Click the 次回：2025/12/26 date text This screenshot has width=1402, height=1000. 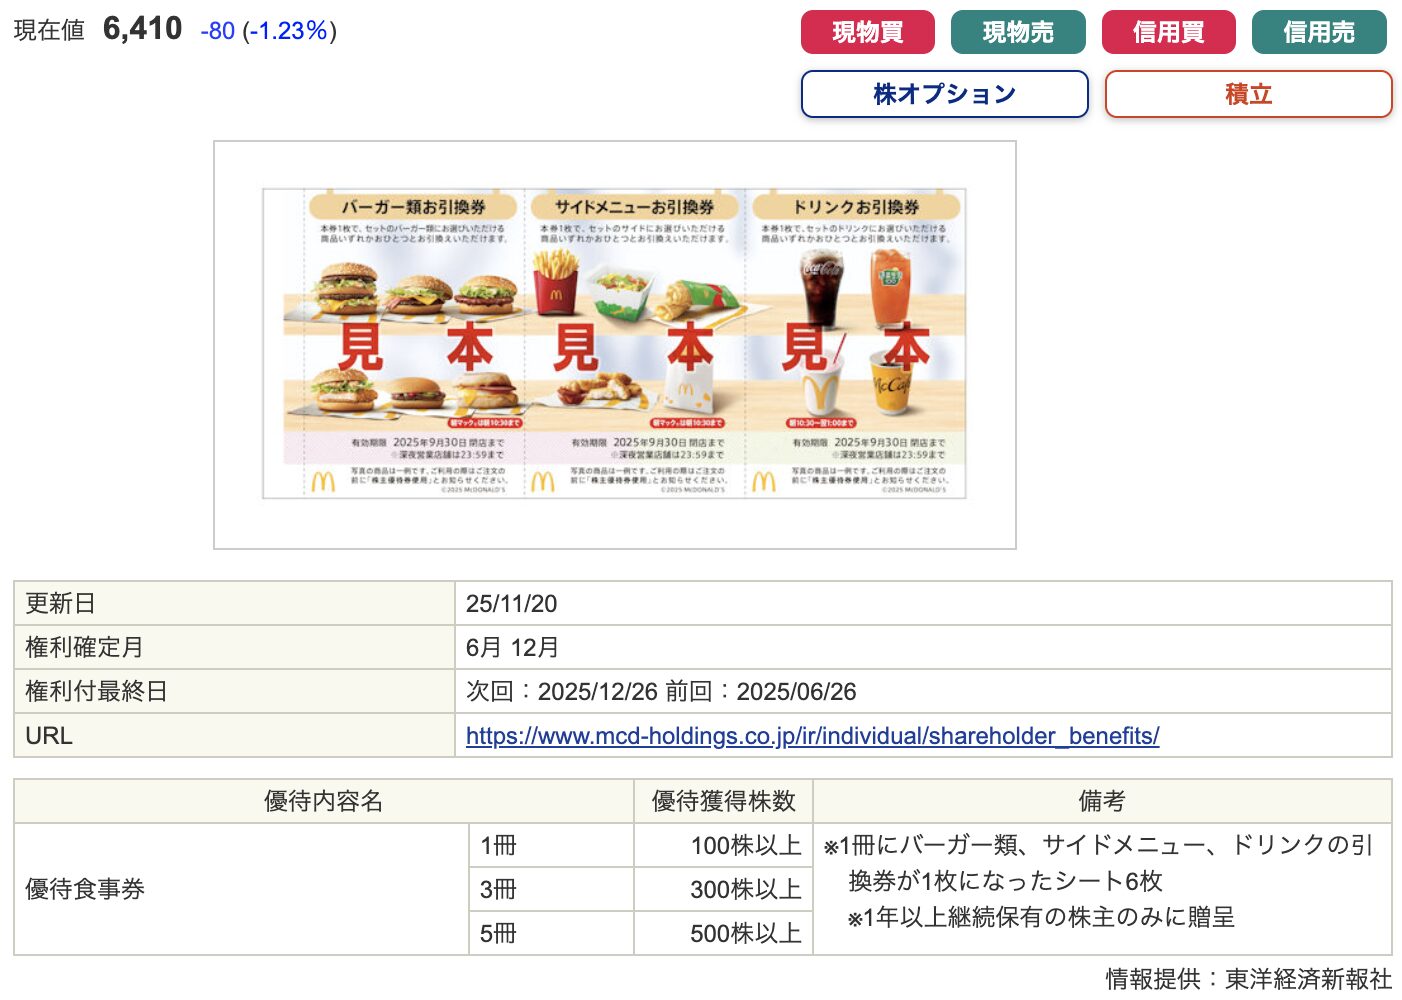(561, 692)
